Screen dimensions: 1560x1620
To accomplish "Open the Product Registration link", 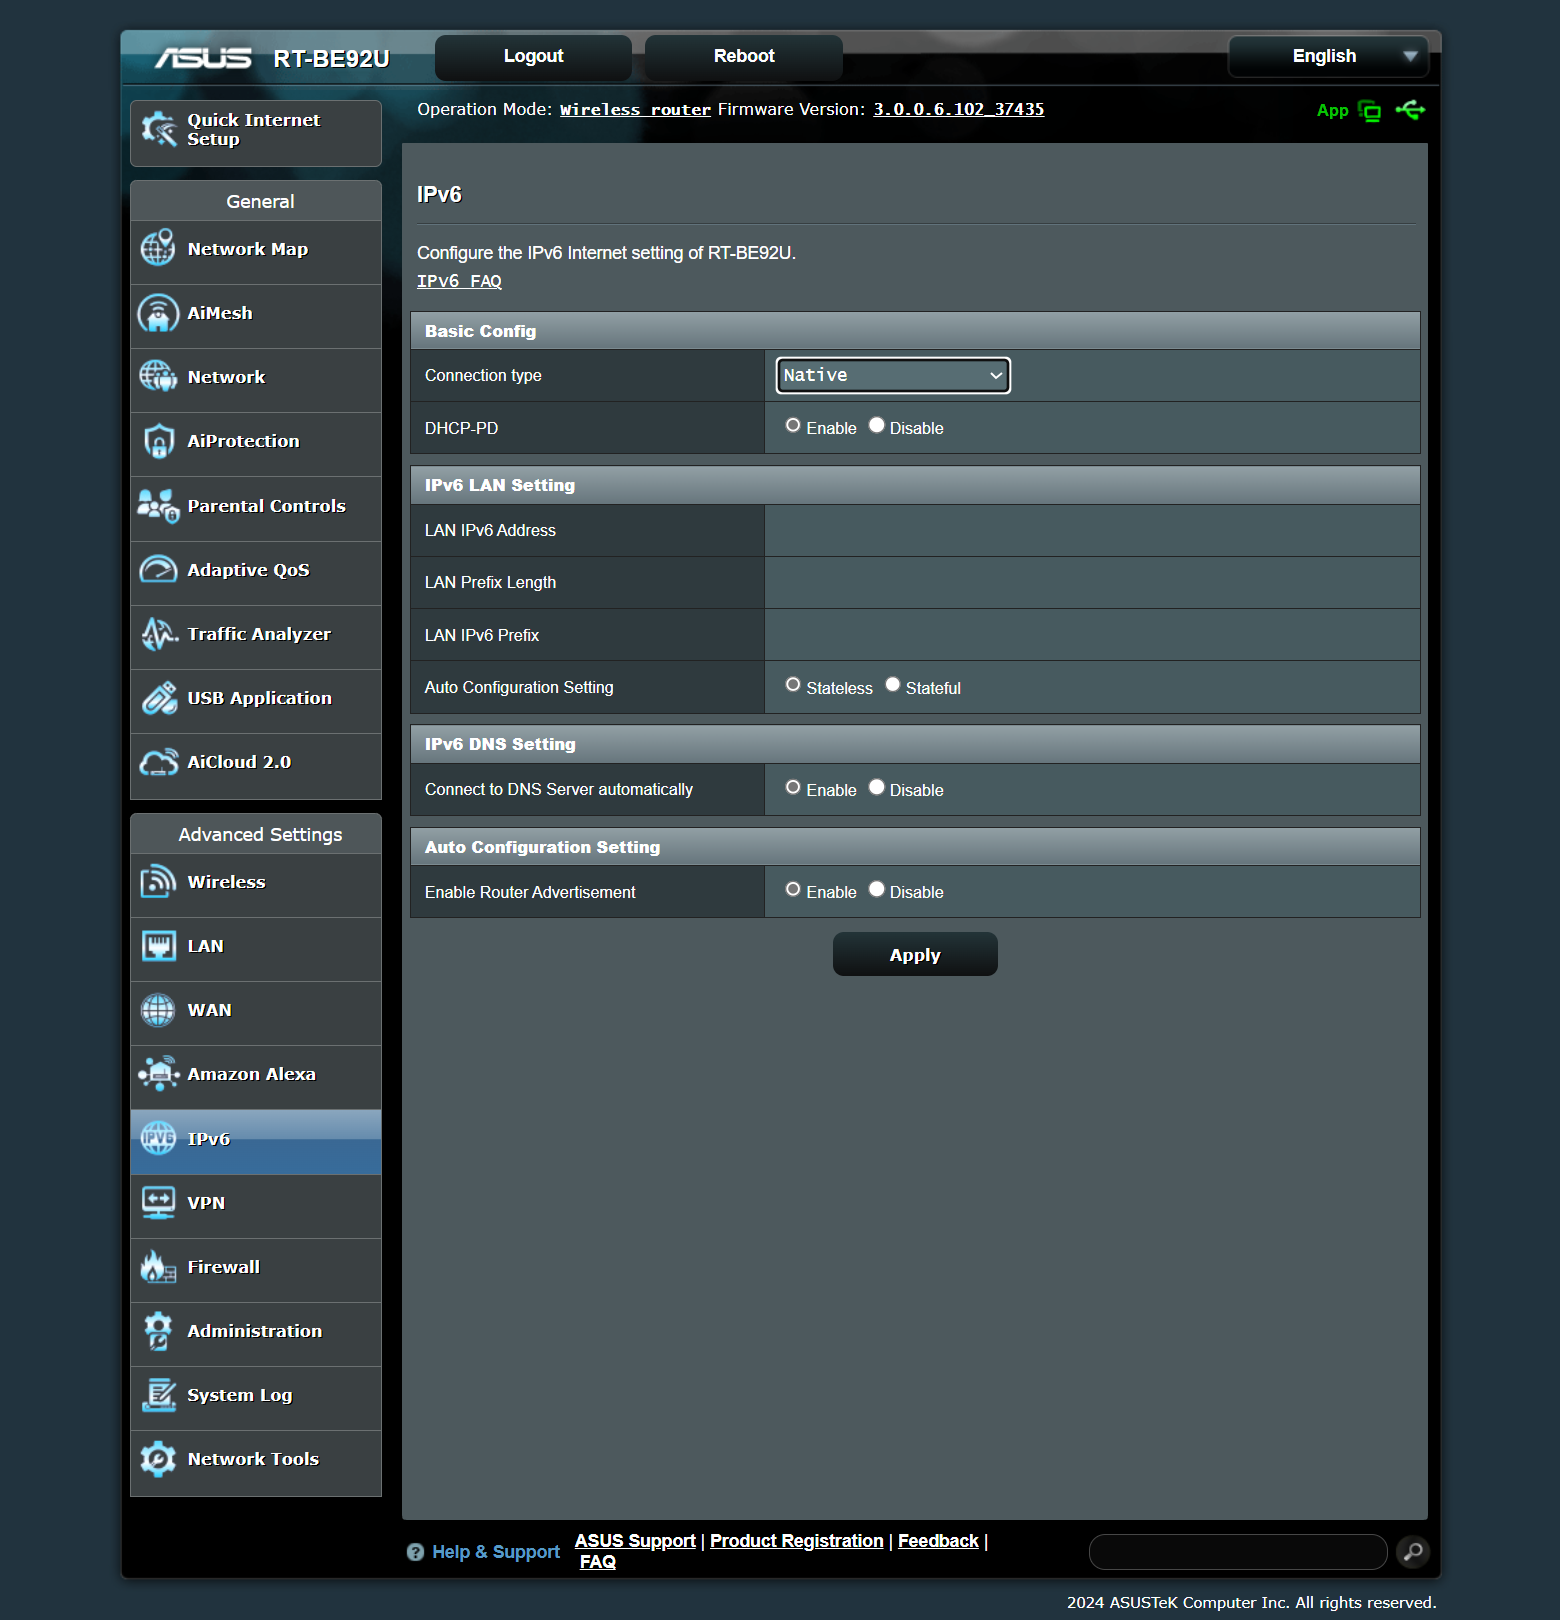I will 797,1541.
